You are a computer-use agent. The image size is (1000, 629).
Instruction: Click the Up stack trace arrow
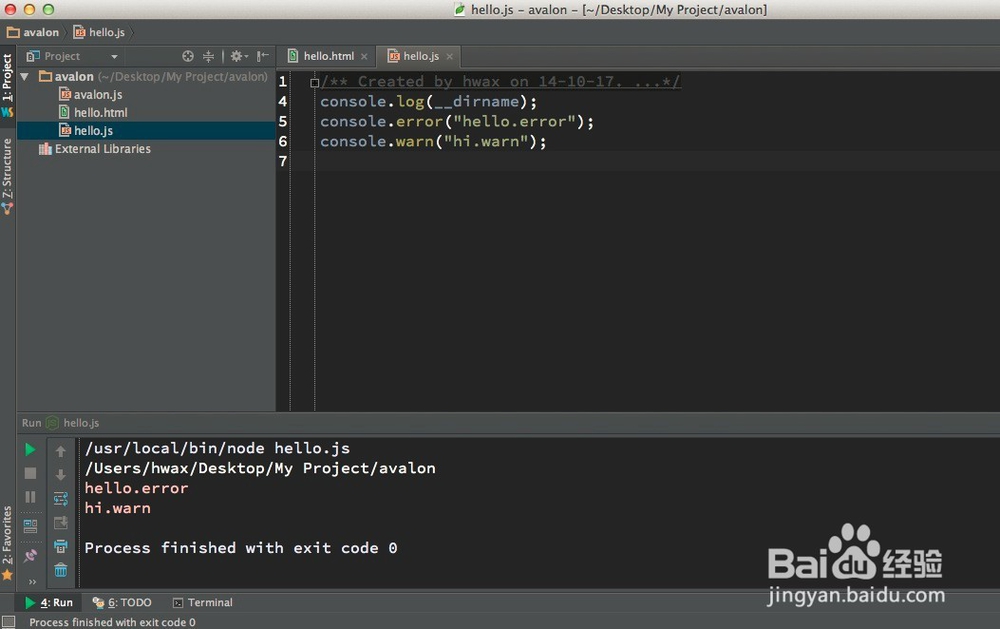point(61,452)
